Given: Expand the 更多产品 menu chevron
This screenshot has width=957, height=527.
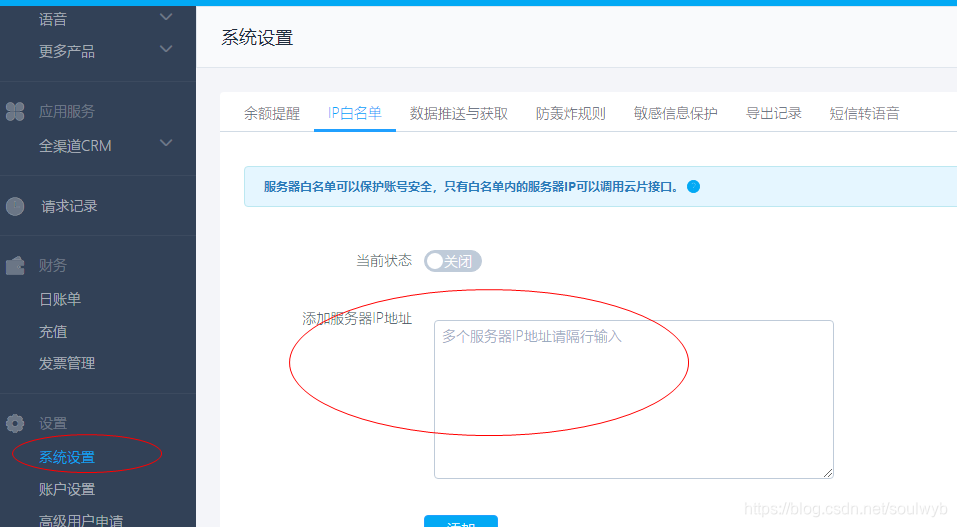Looking at the screenshot, I should coord(166,48).
